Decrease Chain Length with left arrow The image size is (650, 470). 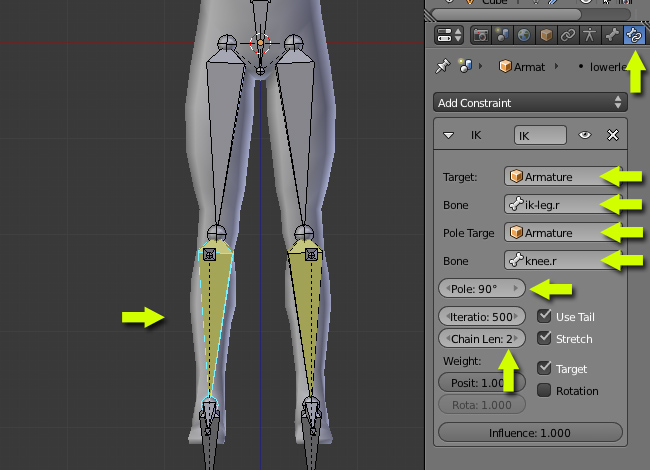point(448,339)
